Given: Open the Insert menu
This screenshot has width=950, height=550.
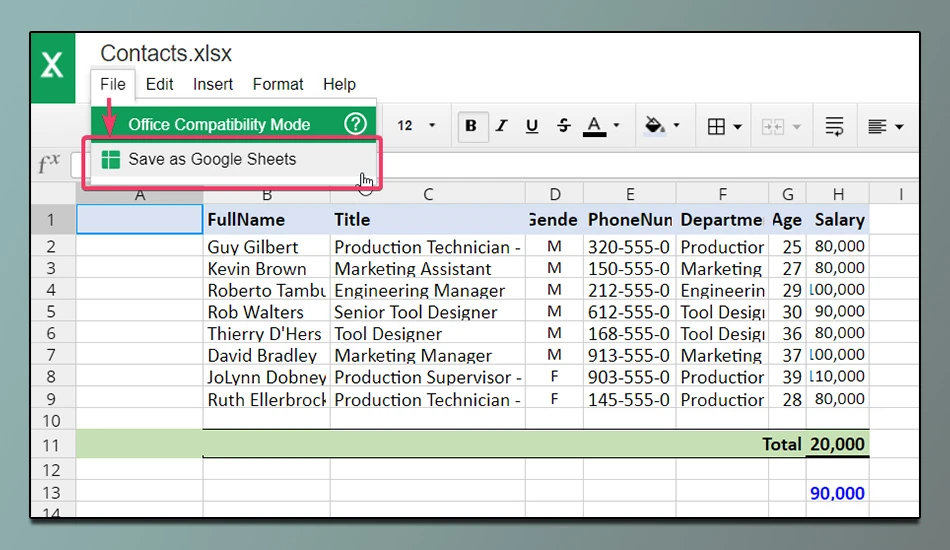Looking at the screenshot, I should tap(213, 84).
